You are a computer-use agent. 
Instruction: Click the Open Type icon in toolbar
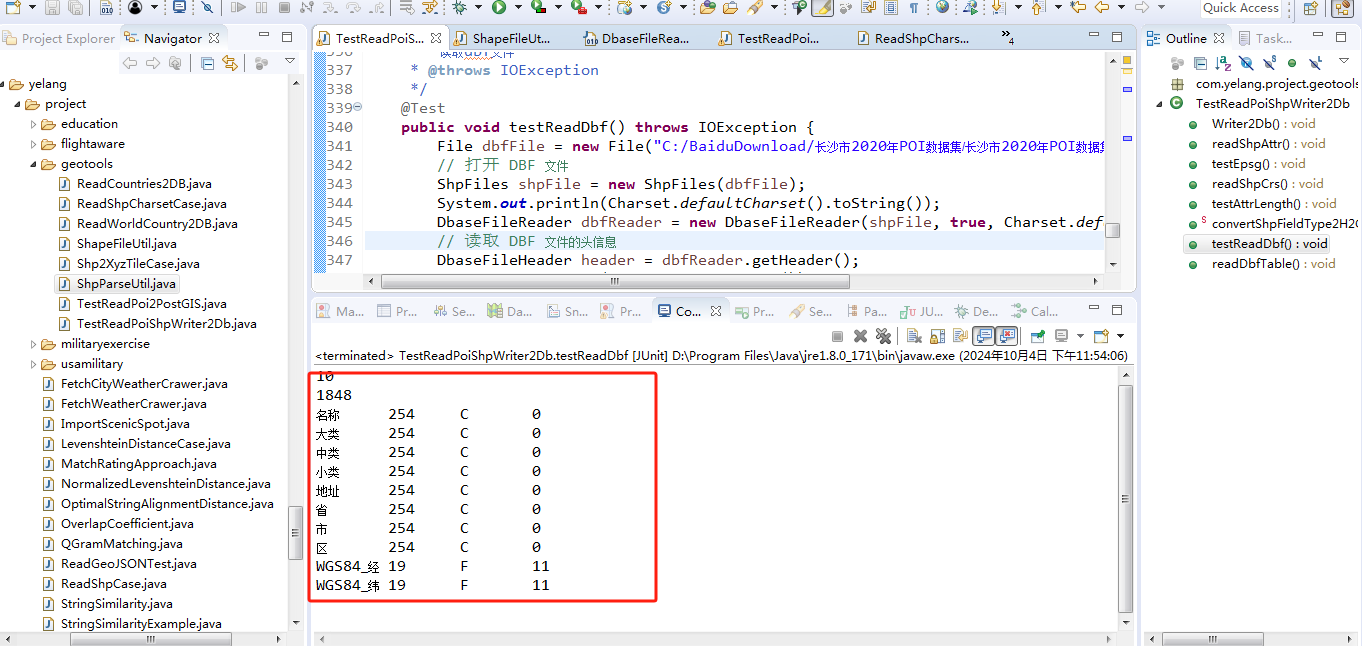[707, 7]
